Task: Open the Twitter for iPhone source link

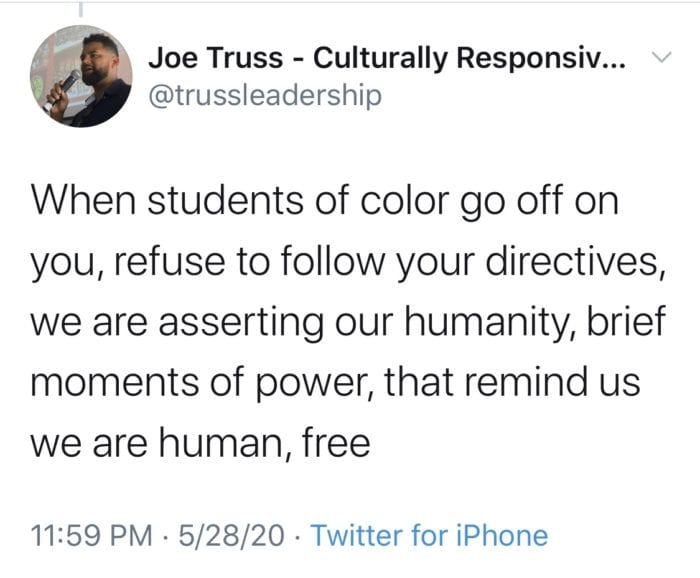Action: point(429,535)
